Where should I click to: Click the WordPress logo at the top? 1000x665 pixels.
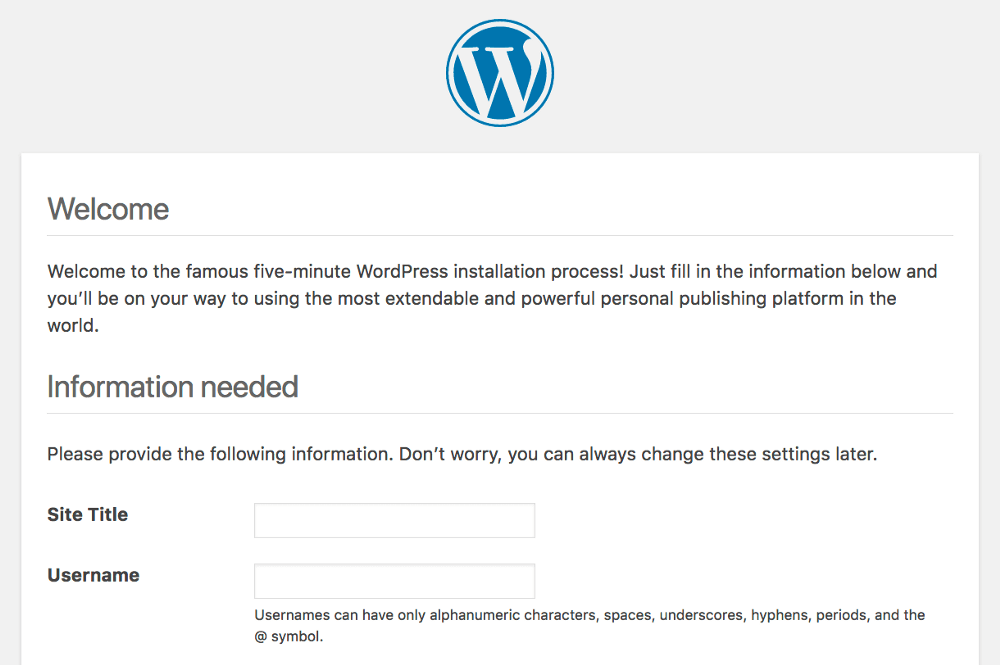coord(500,73)
